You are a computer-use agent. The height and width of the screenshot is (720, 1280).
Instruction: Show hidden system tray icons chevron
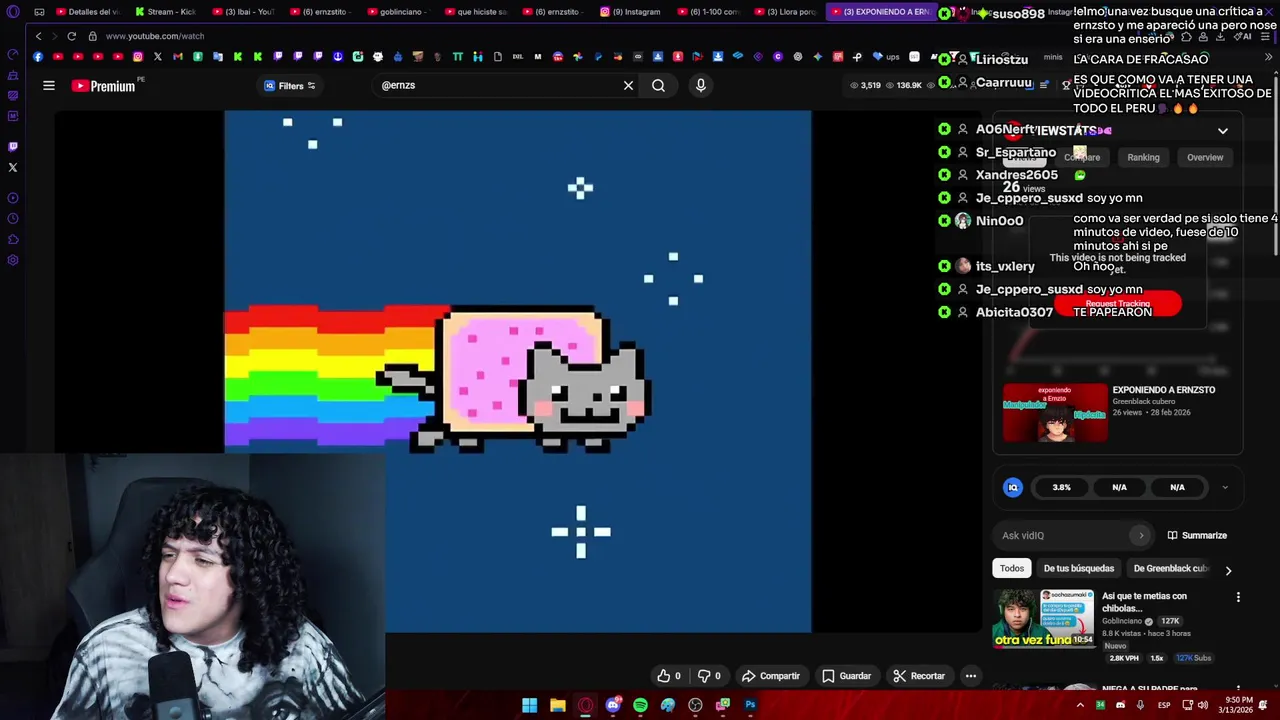1080,705
